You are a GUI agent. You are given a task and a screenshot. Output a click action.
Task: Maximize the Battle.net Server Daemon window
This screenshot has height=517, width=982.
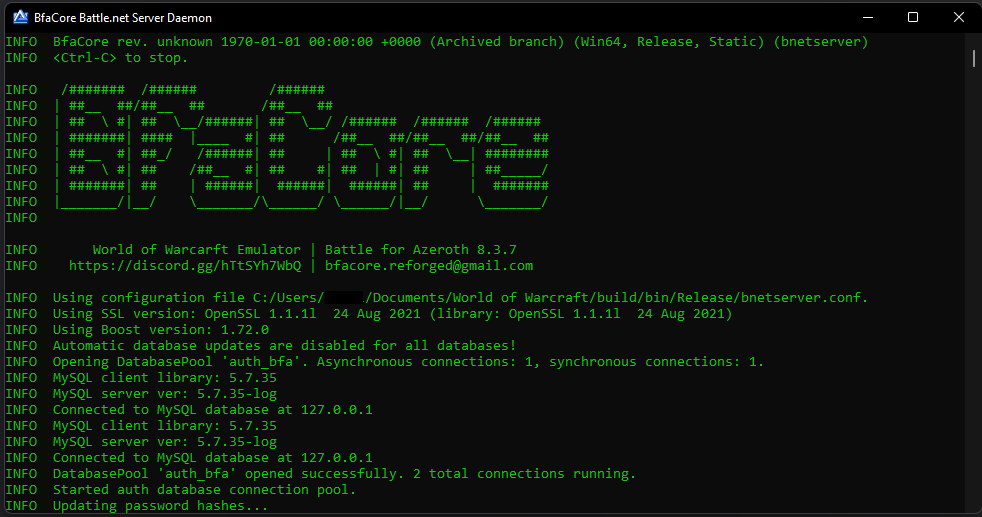[912, 18]
